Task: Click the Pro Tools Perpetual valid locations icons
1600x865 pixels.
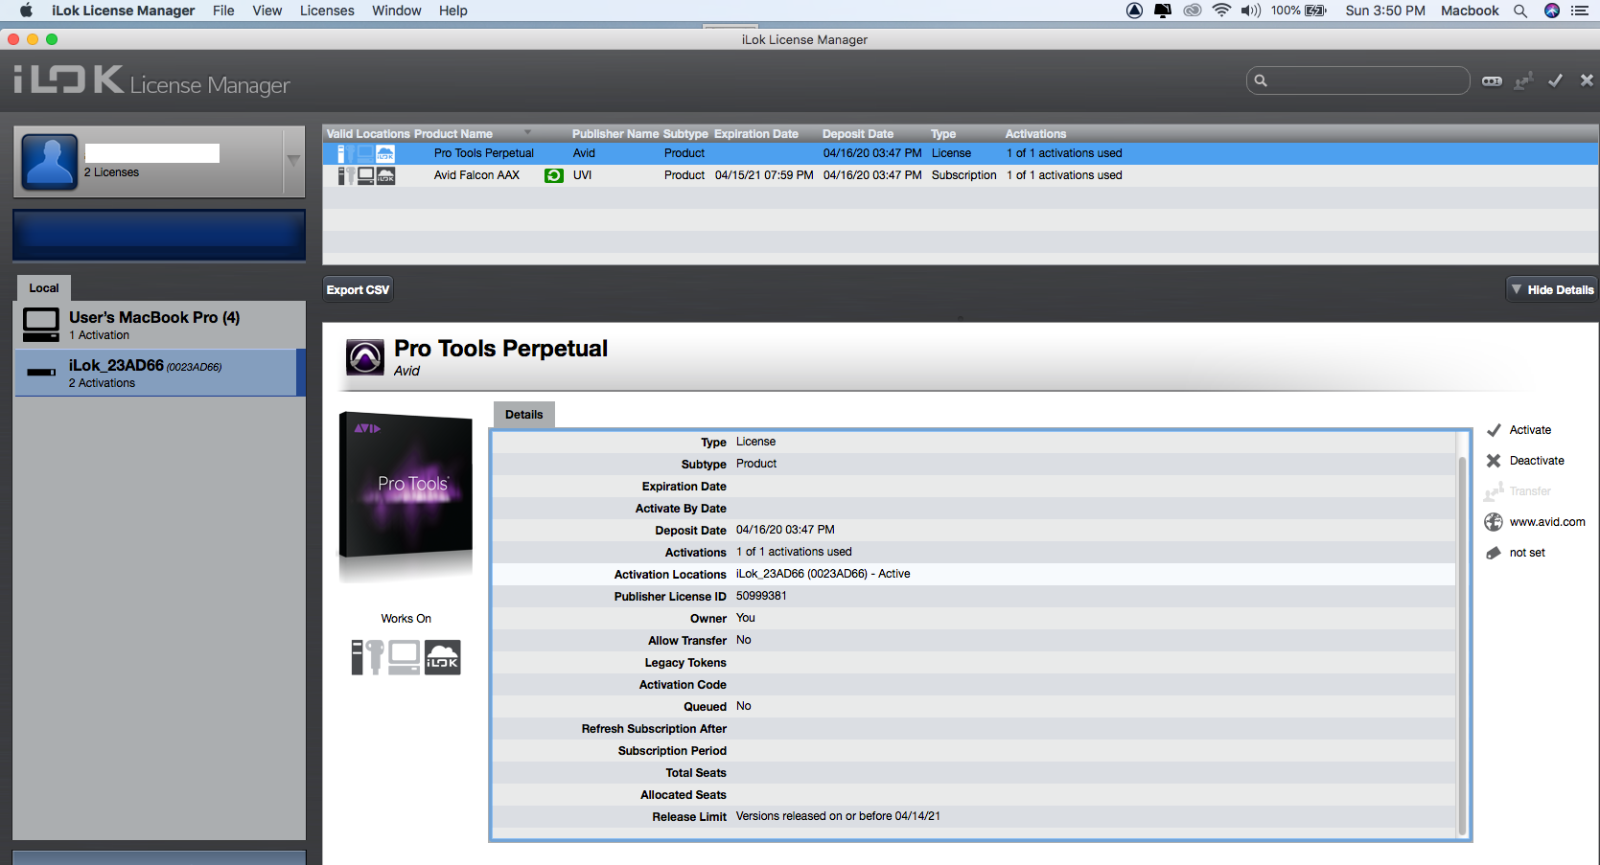Action: tap(366, 154)
